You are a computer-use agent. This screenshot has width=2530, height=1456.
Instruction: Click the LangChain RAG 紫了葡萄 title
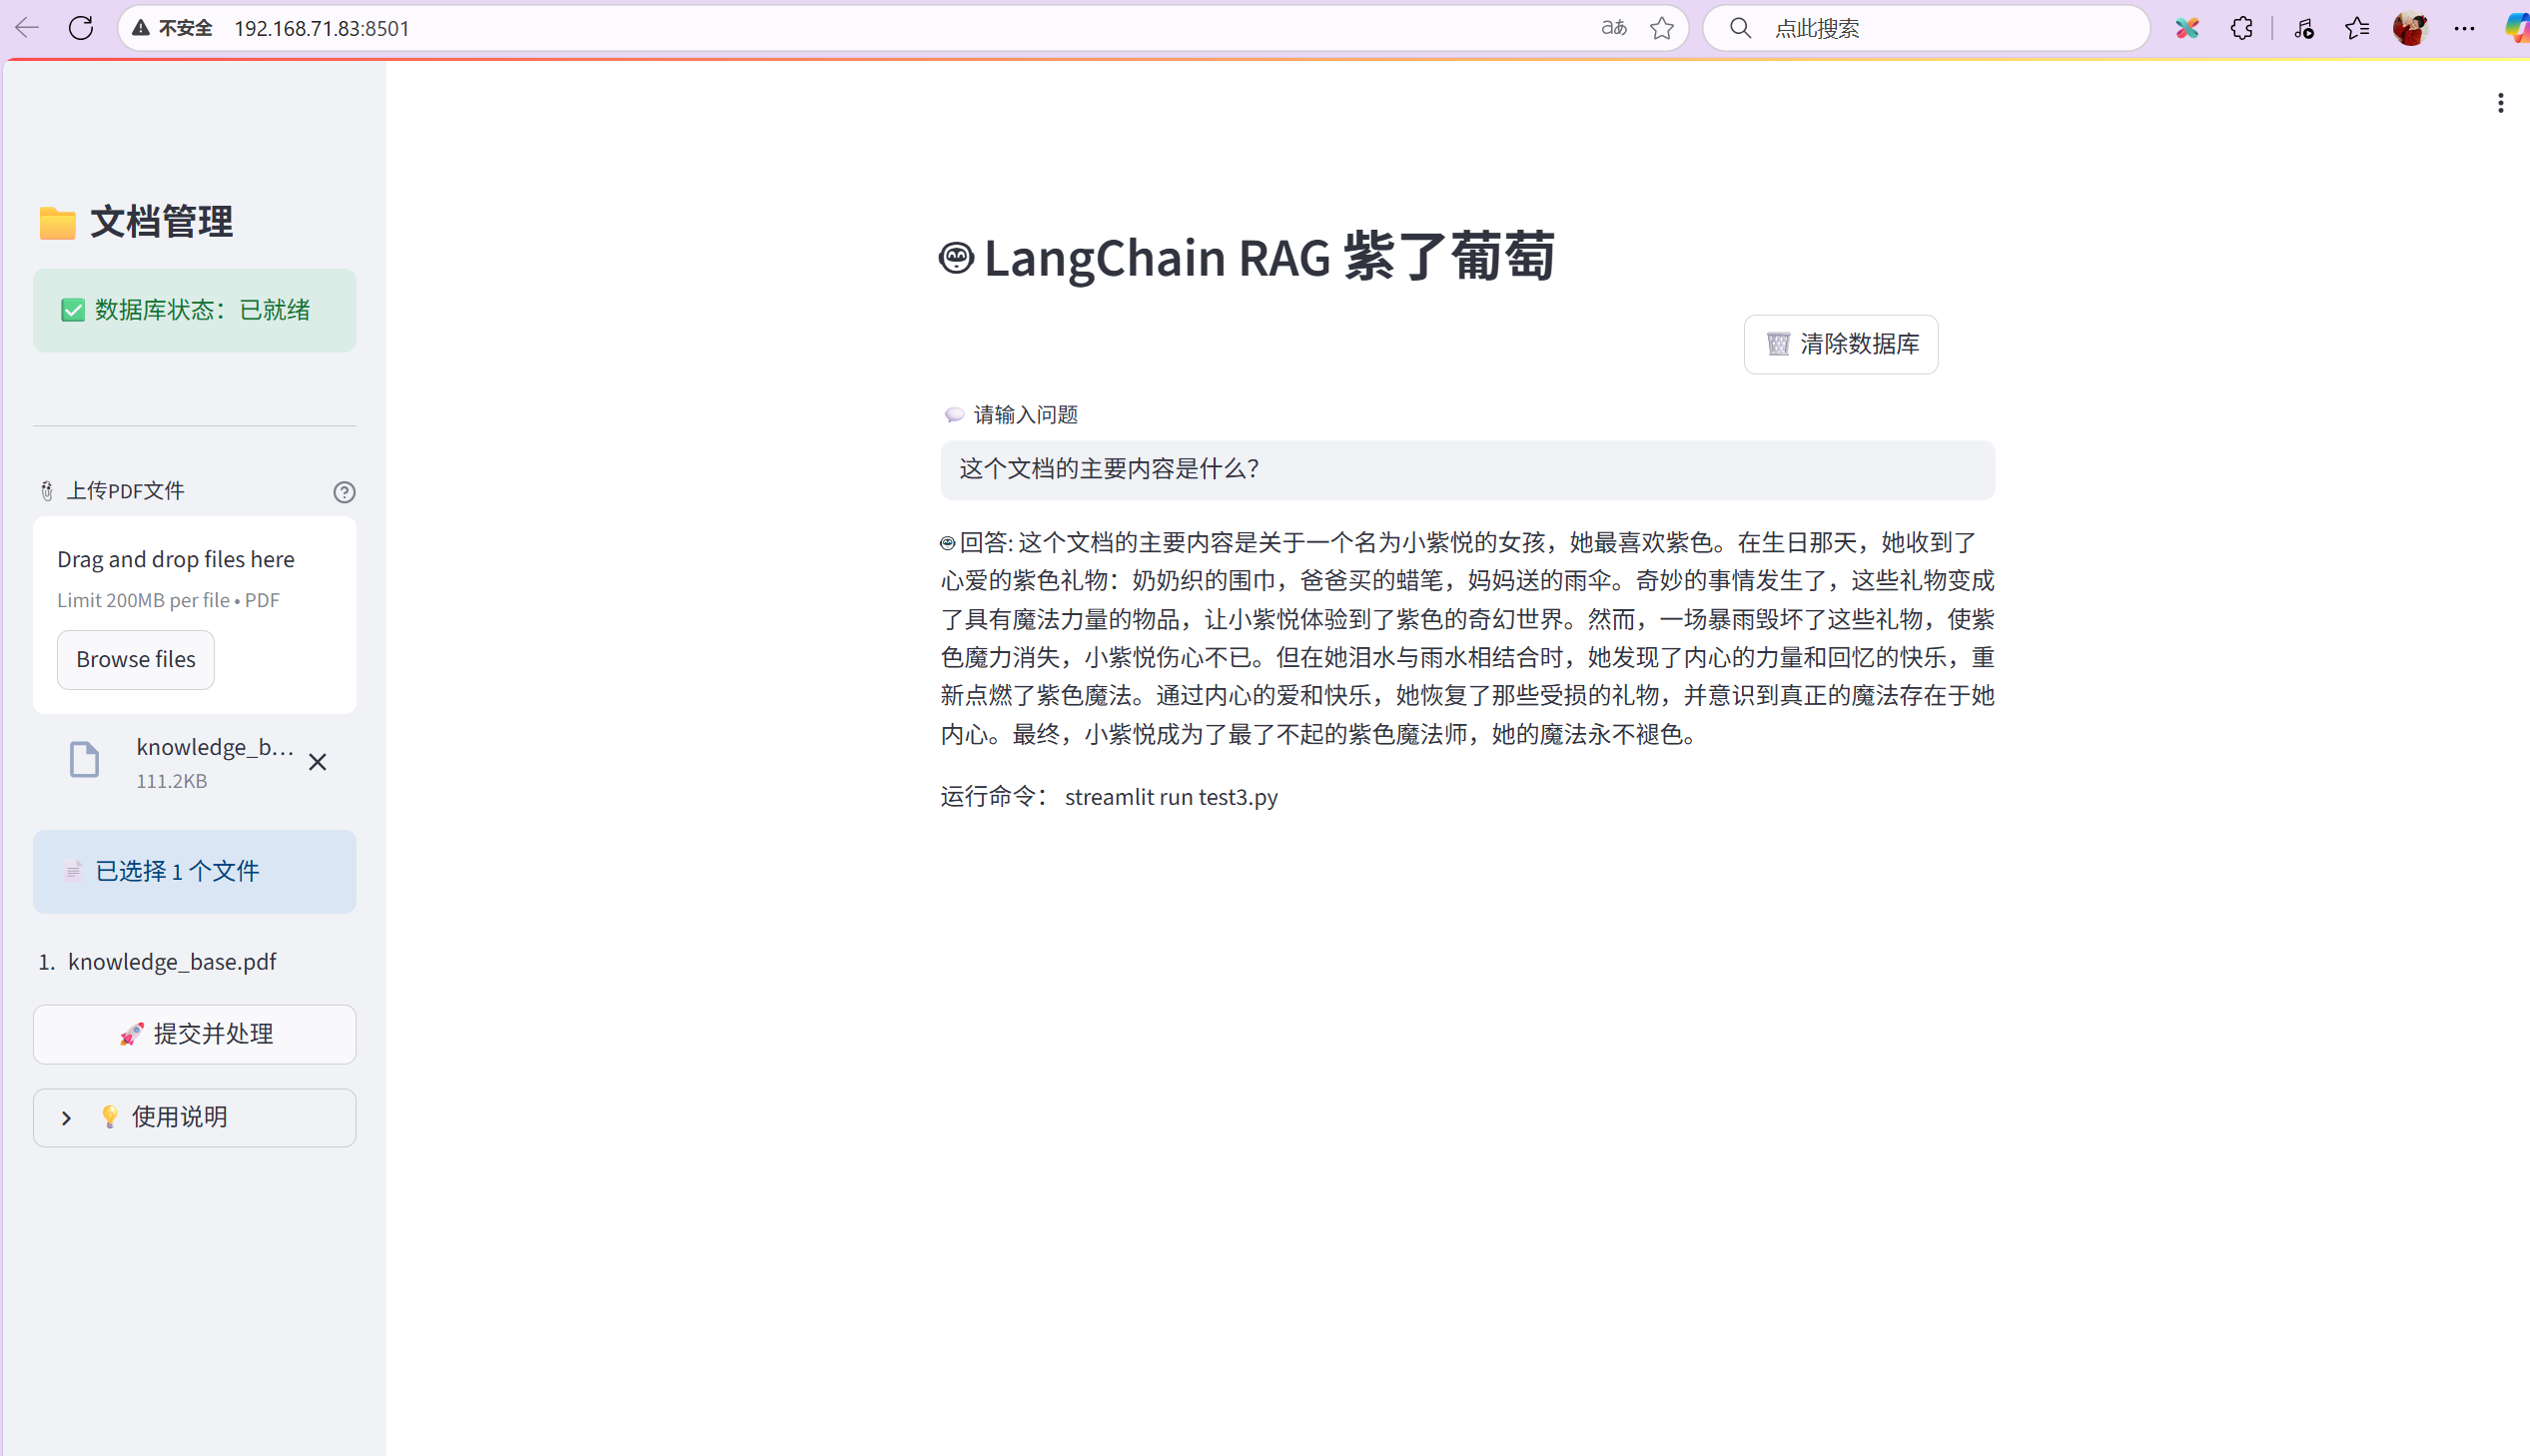click(1268, 257)
